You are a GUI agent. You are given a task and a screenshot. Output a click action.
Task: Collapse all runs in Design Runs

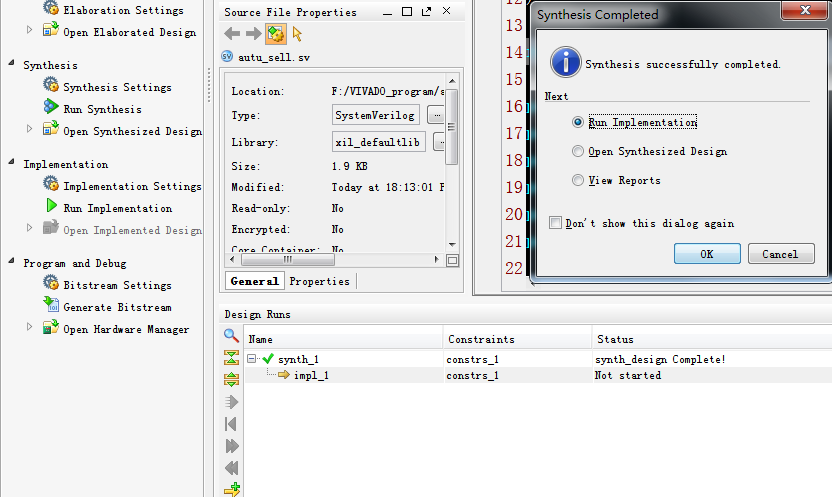(231, 358)
